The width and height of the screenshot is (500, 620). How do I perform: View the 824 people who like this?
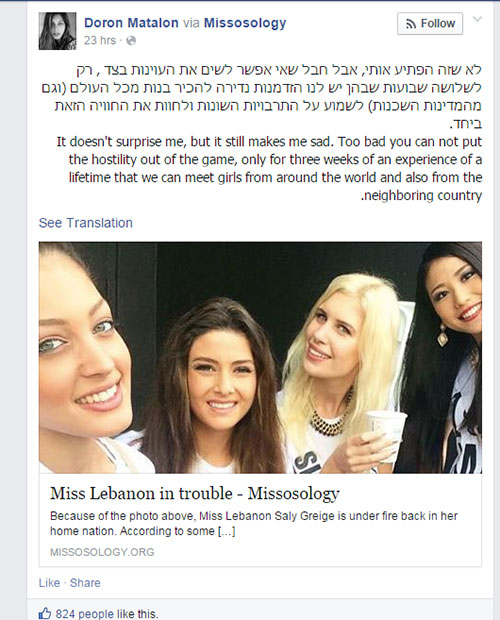[106, 614]
